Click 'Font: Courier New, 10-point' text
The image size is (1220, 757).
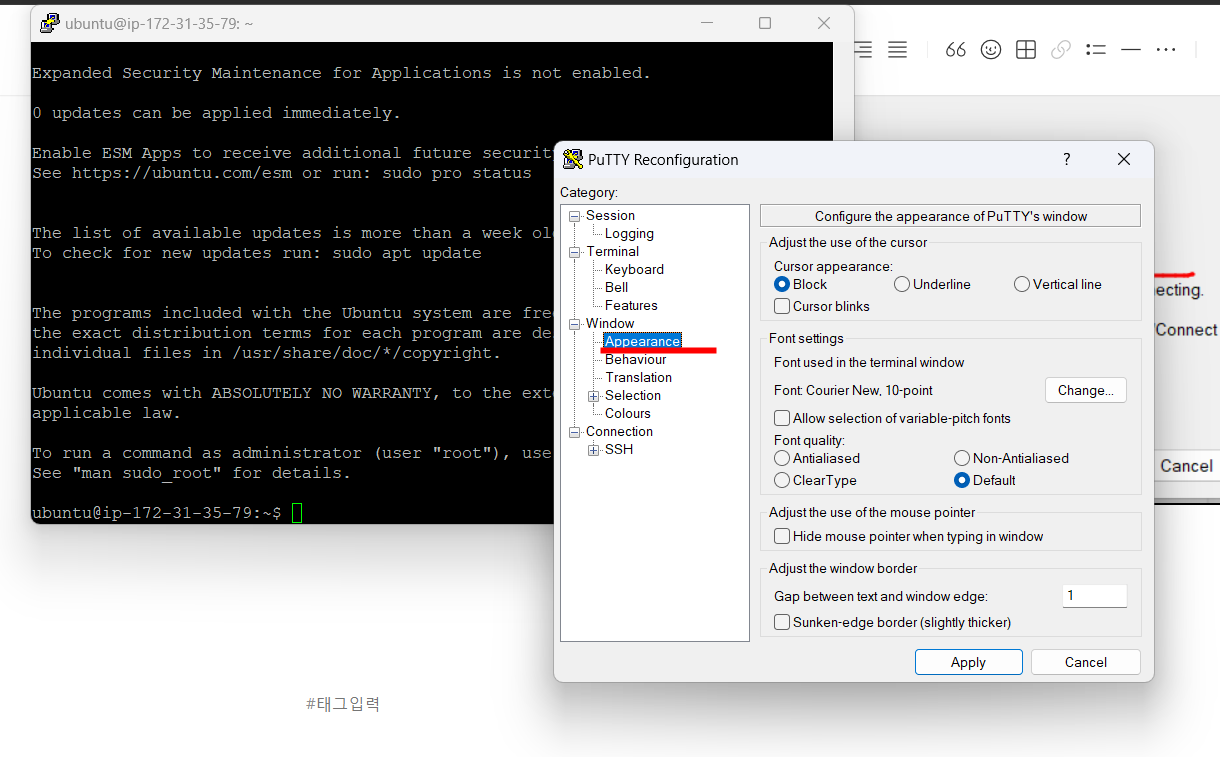pos(853,390)
